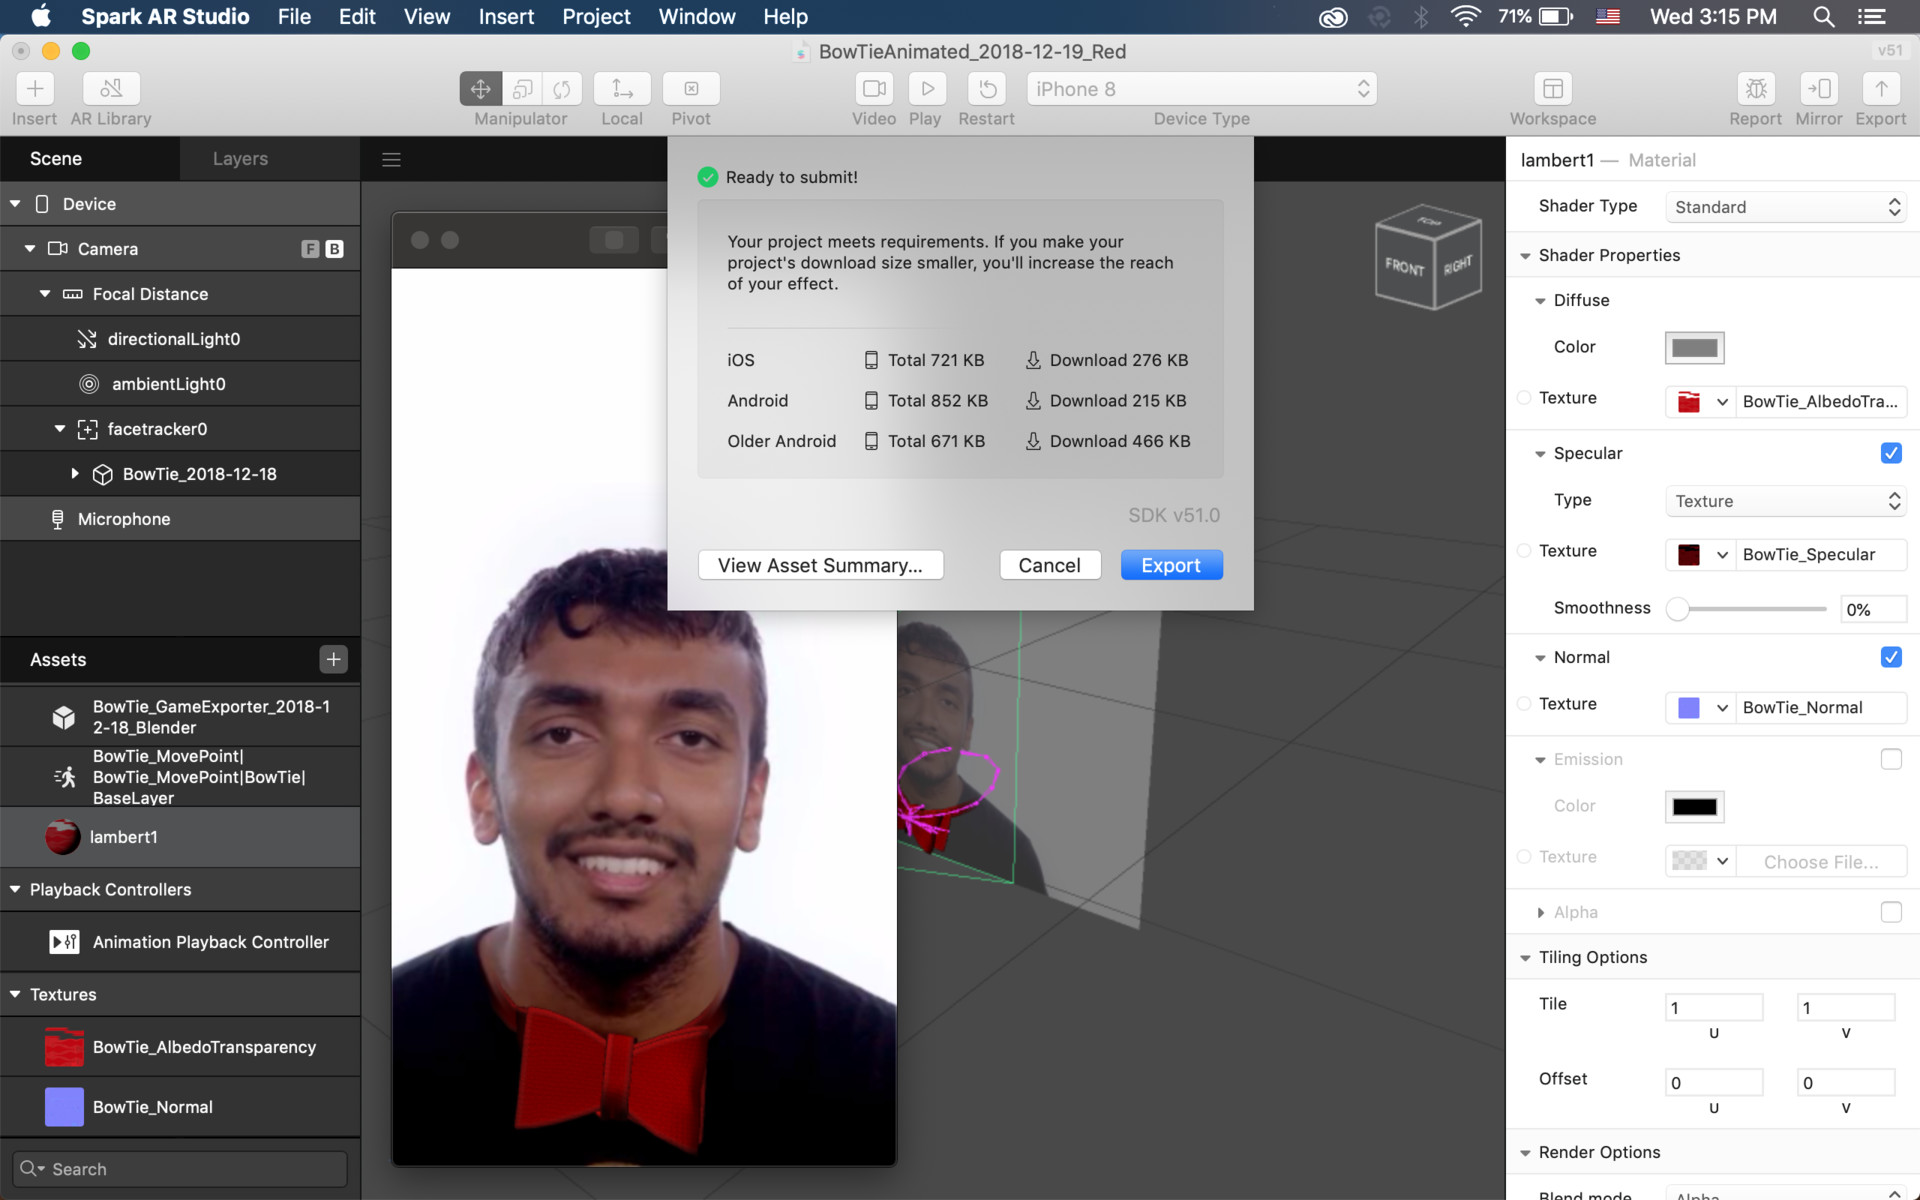Click the Specular Texture radio button
Image resolution: width=1920 pixels, height=1200 pixels.
coord(1524,551)
